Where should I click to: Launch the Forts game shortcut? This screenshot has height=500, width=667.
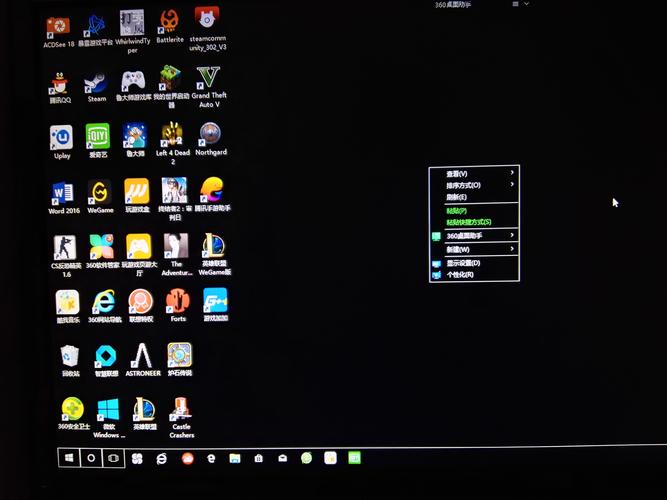pos(178,305)
